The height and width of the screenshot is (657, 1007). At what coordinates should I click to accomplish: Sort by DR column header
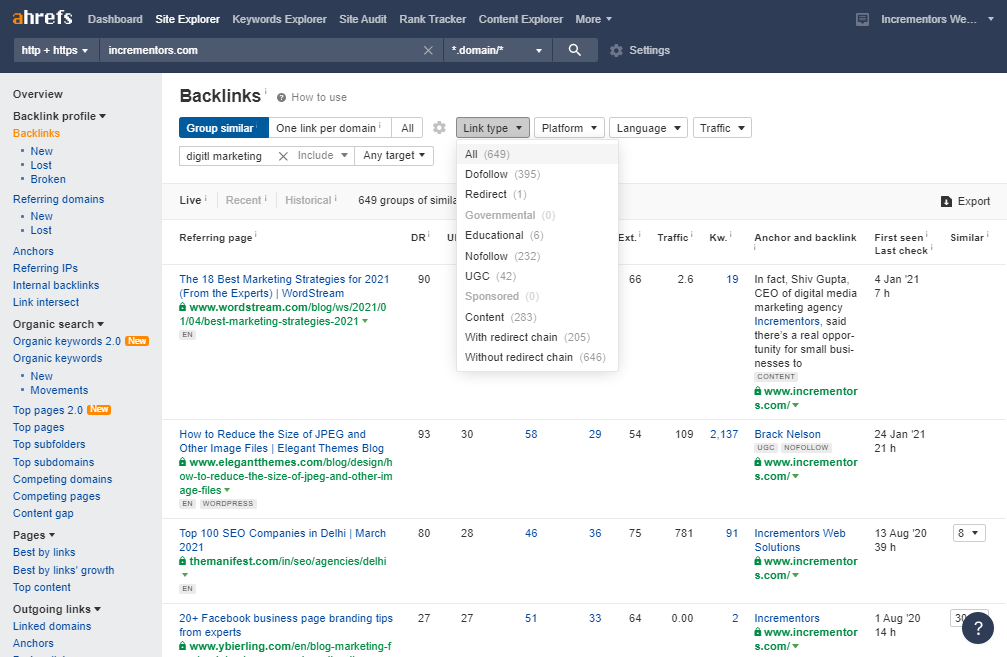pyautogui.click(x=418, y=238)
